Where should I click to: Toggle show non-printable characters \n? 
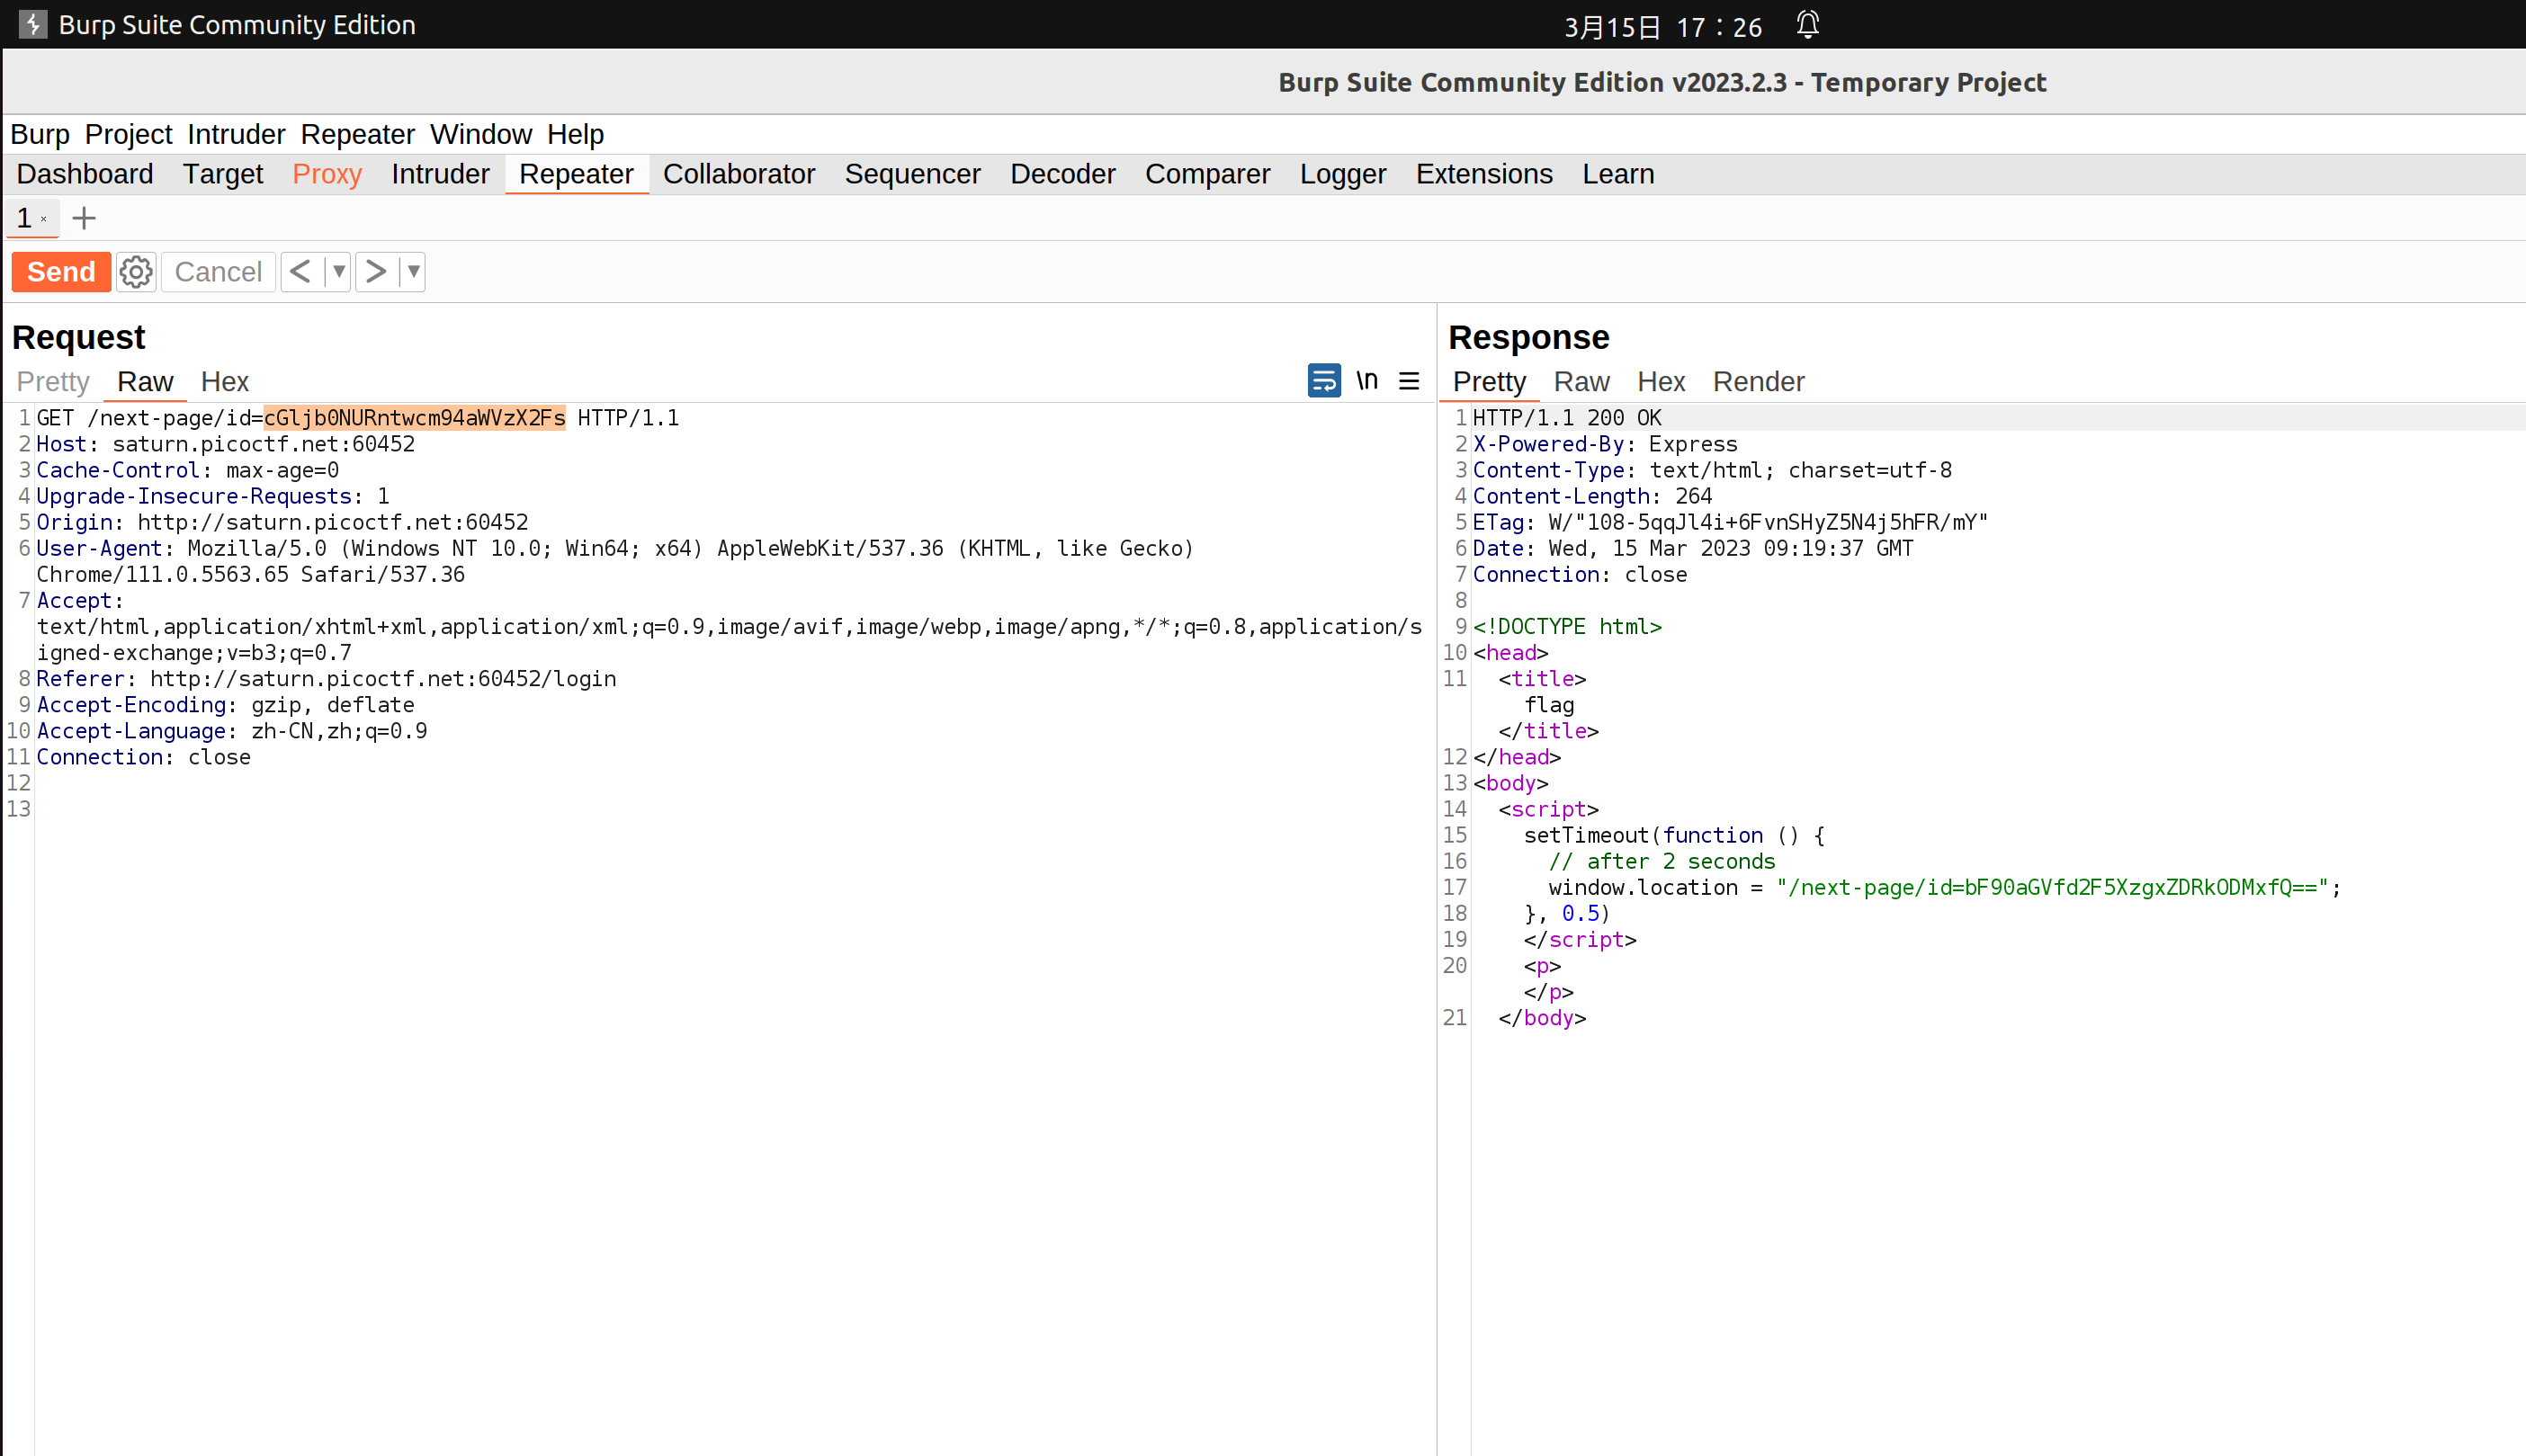click(x=1367, y=381)
